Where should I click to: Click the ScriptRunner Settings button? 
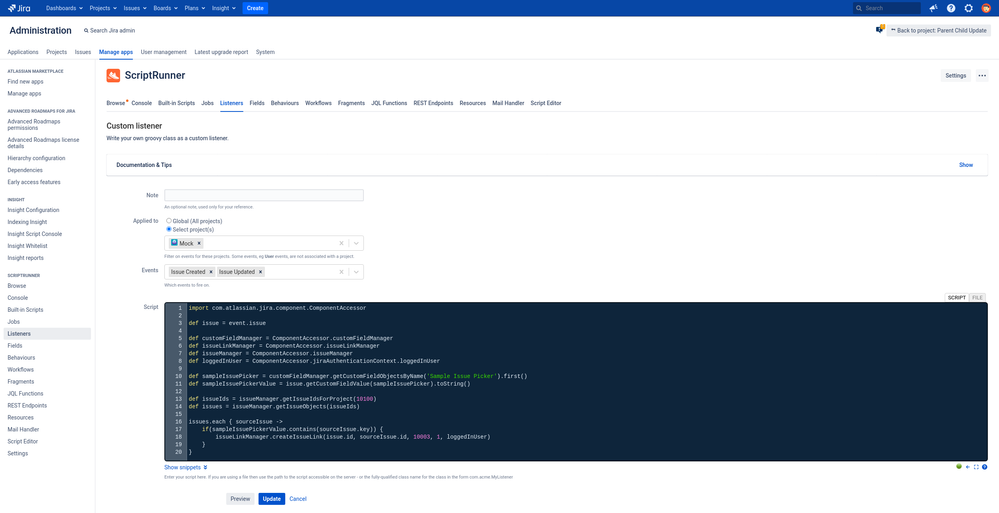[x=956, y=76]
